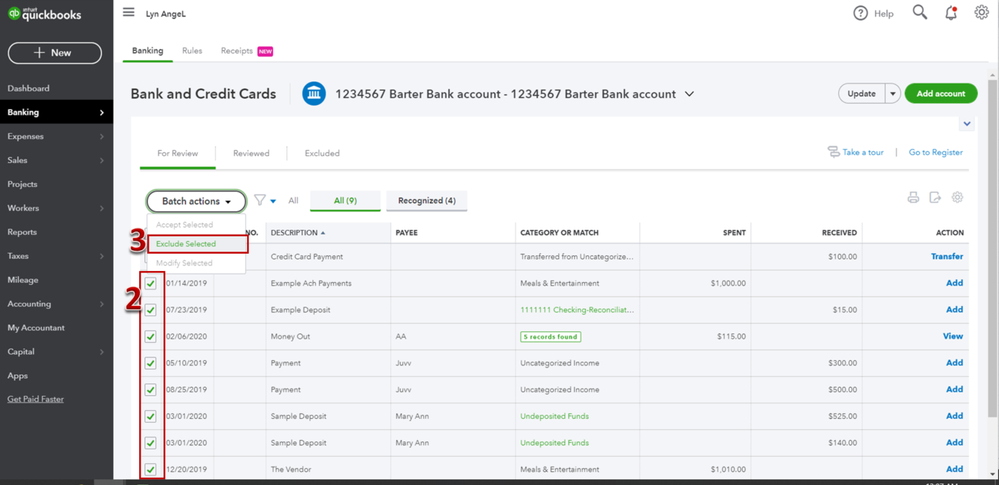The height and width of the screenshot is (485, 999).
Task: Click the 5 records found badge
Action: click(x=551, y=337)
